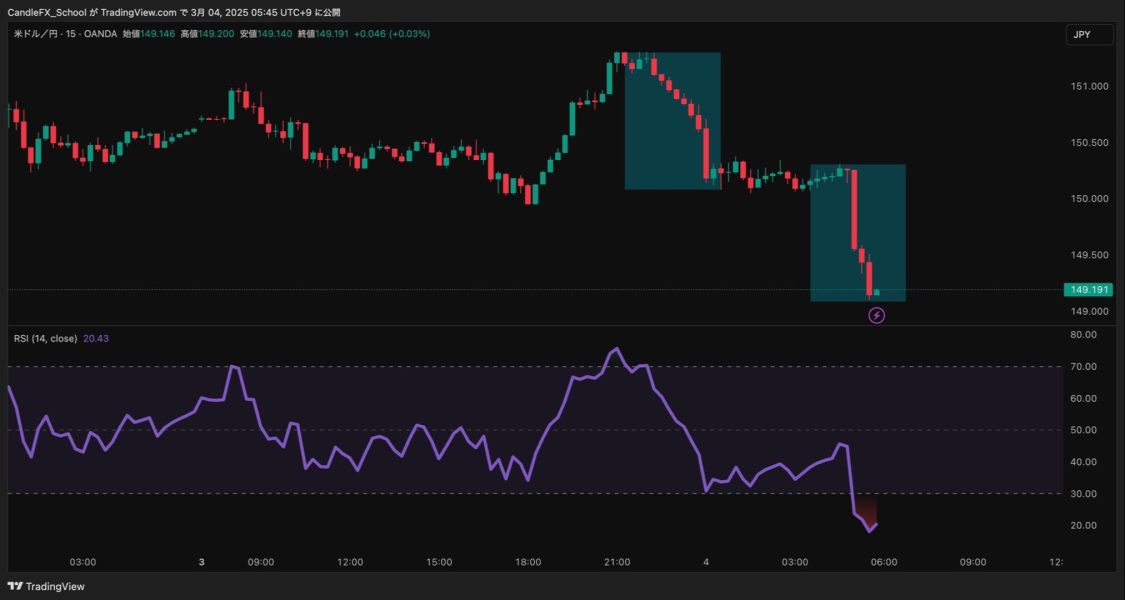This screenshot has width=1125, height=600.
Task: Click the RSI 40.00 axis label
Action: [1084, 461]
